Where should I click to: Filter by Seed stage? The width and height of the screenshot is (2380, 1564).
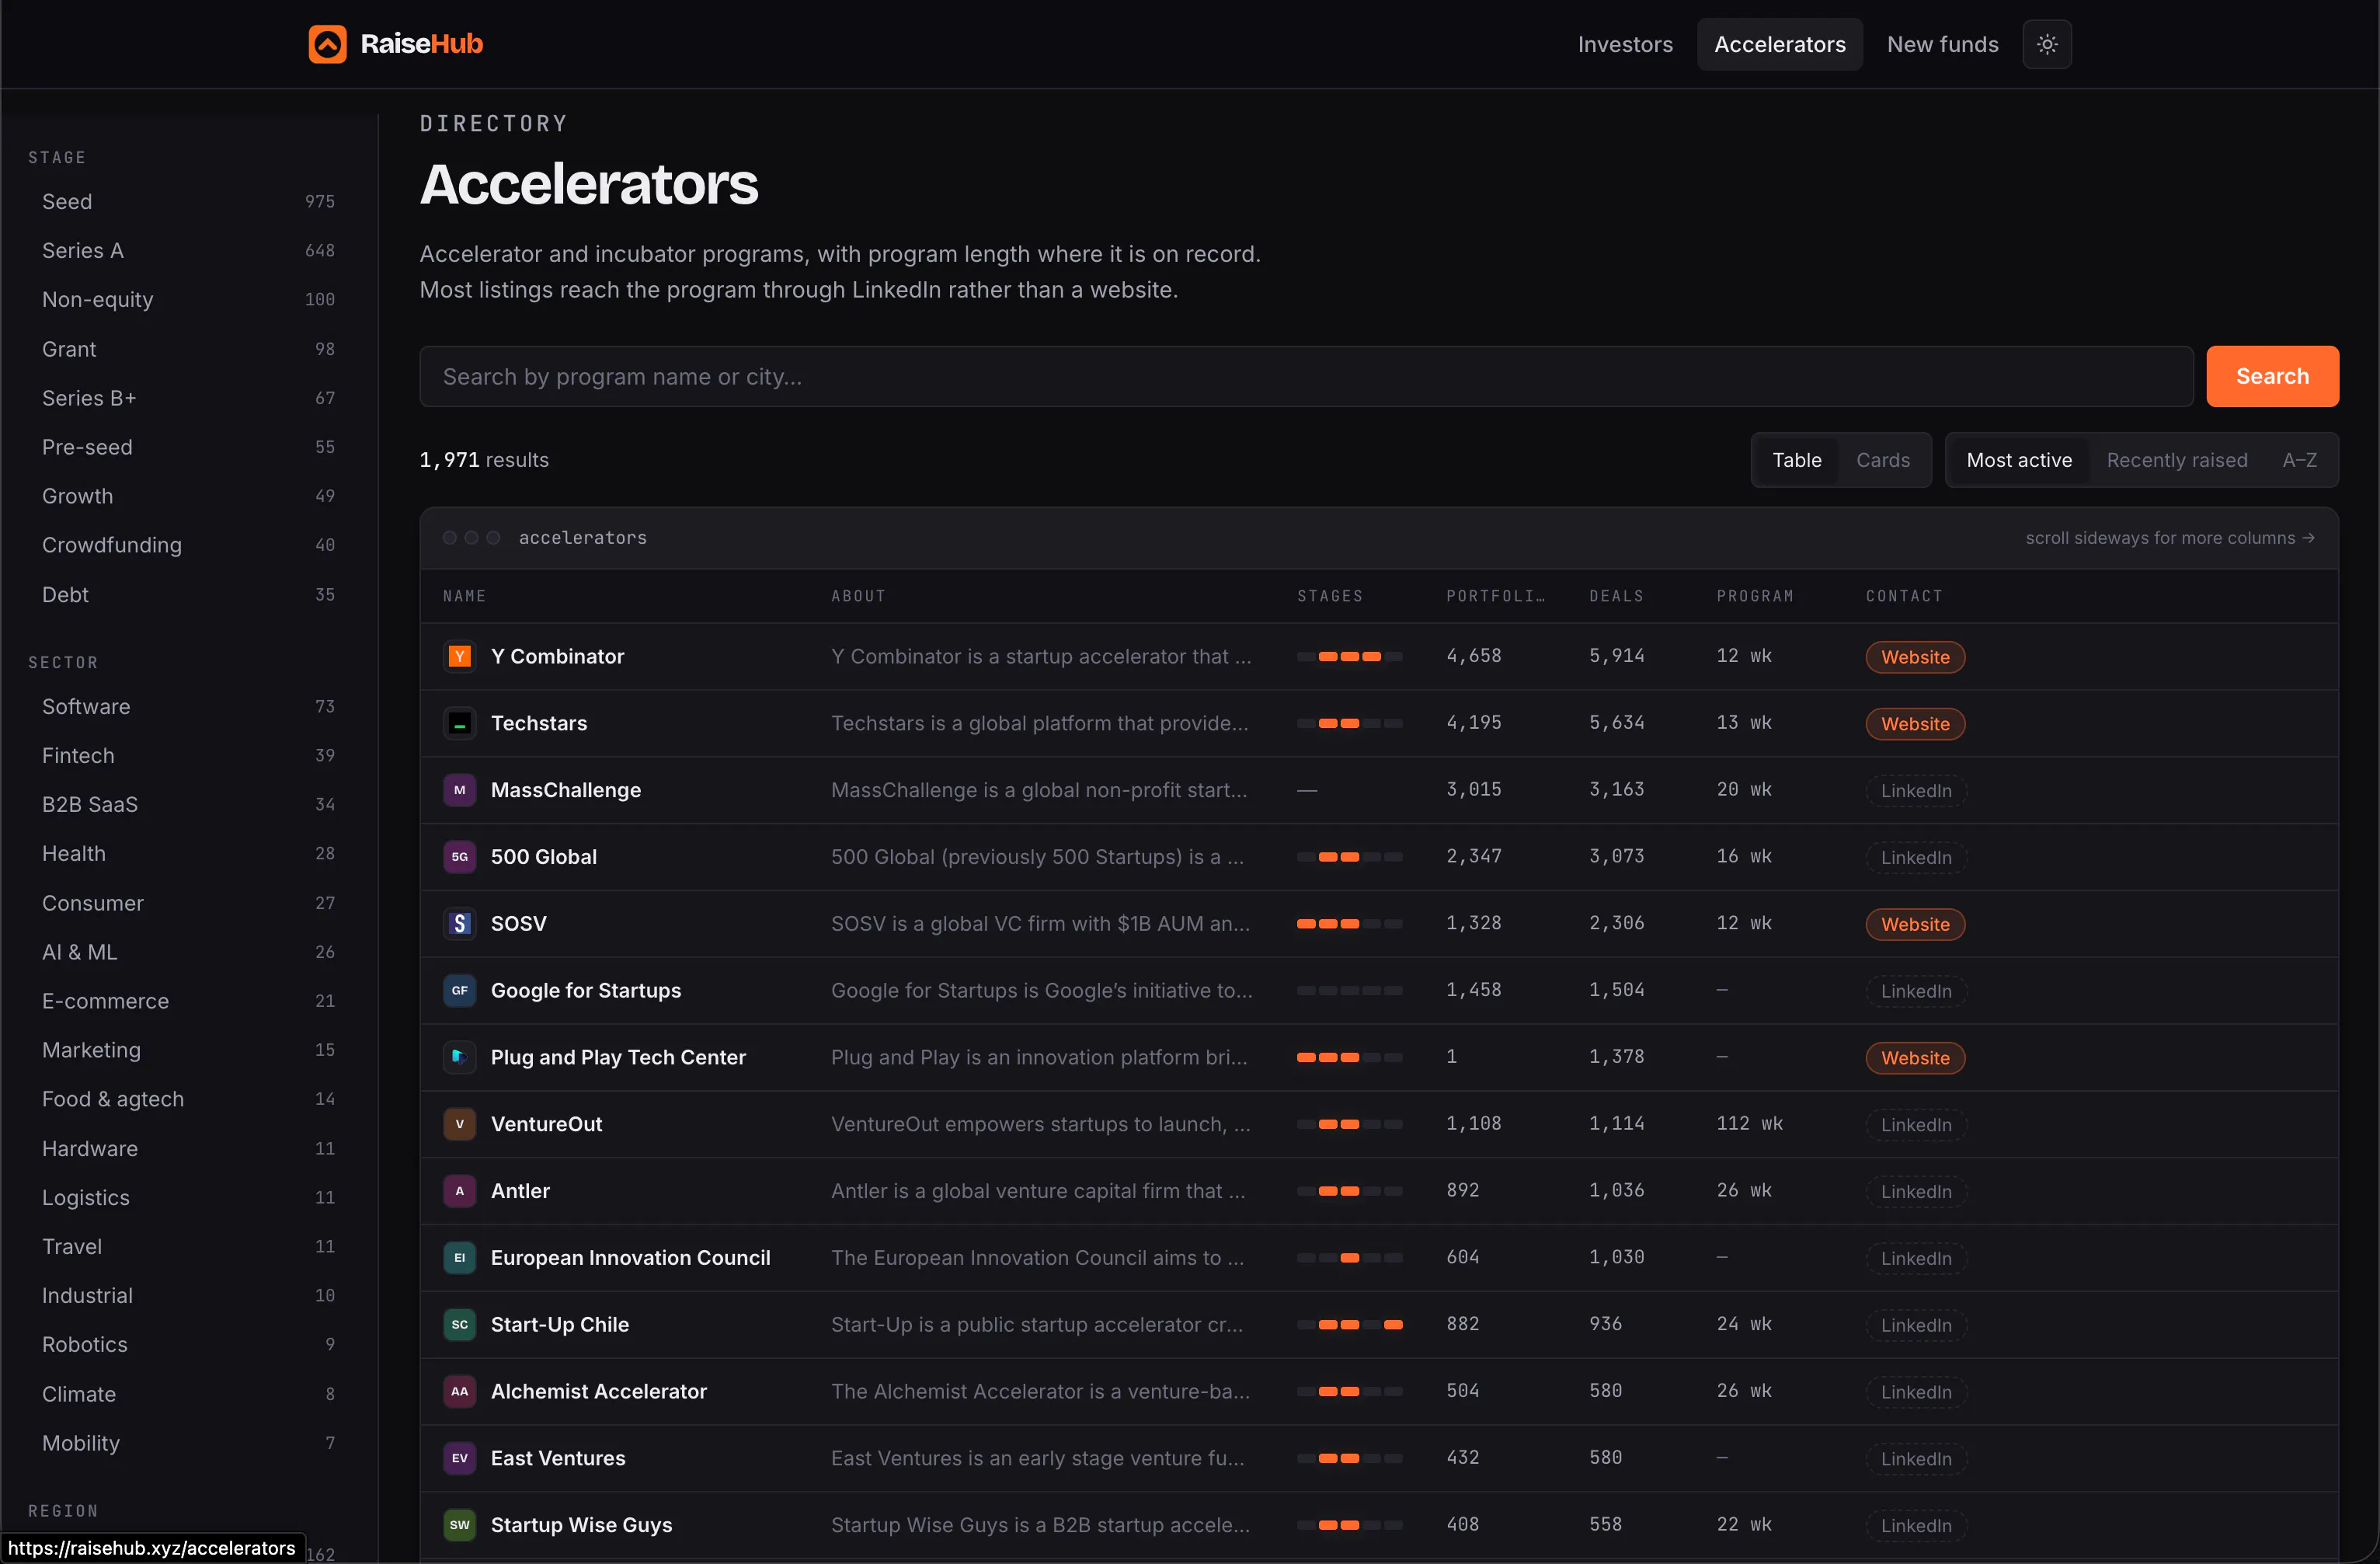[x=188, y=202]
